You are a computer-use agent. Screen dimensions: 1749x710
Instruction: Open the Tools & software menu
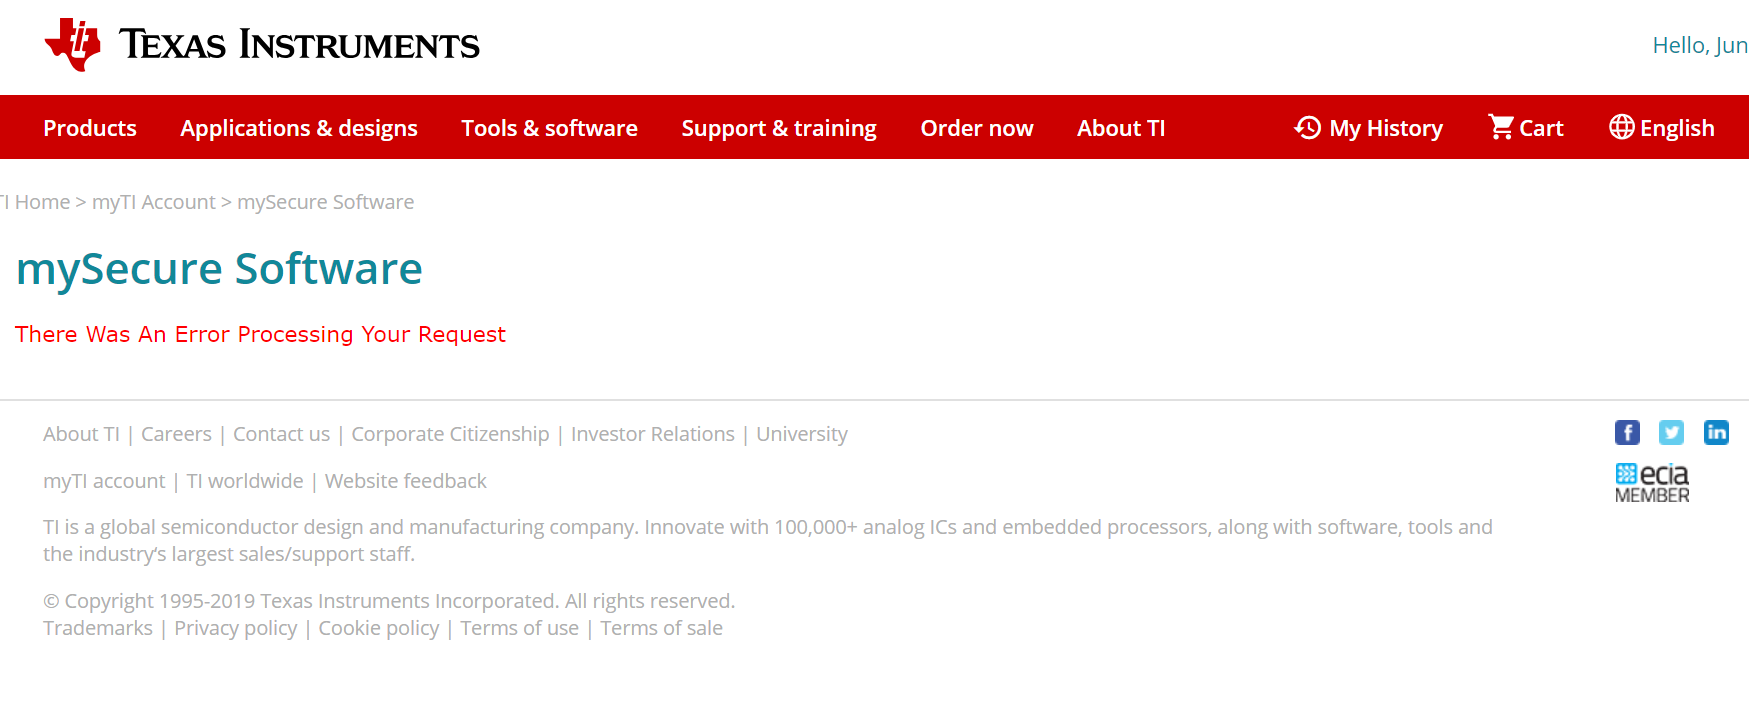click(549, 128)
